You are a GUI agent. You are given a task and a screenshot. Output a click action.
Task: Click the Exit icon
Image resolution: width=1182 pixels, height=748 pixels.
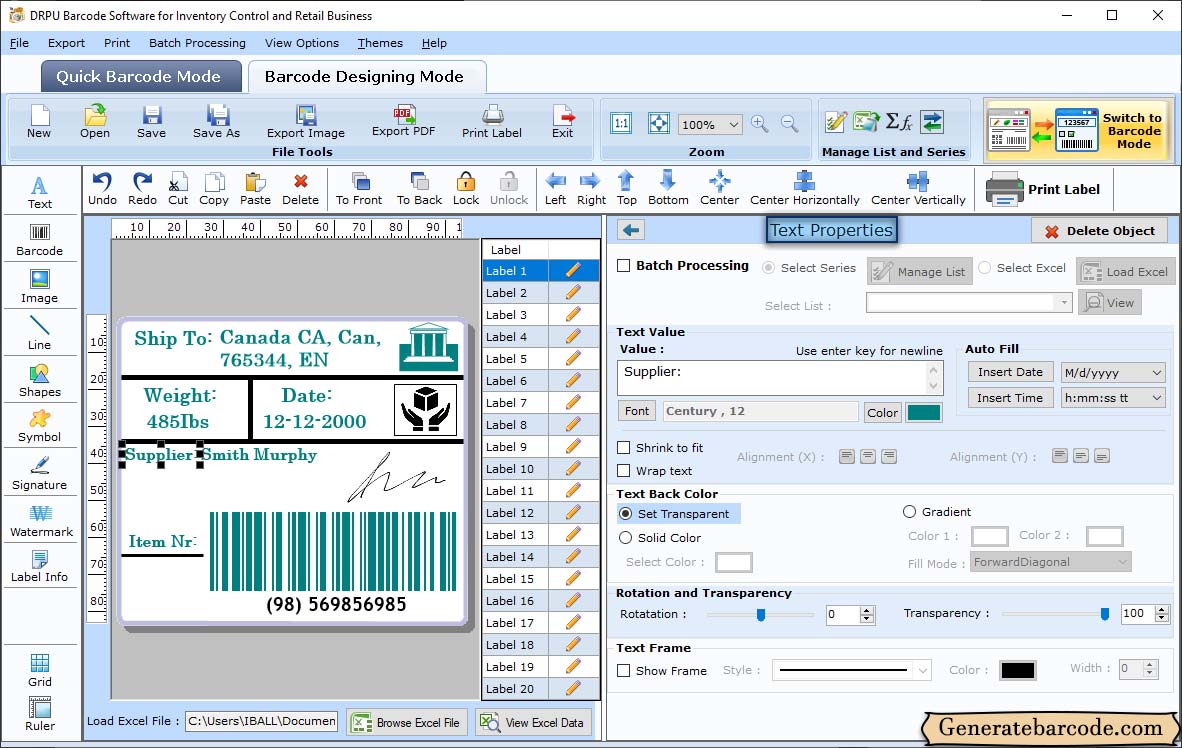[x=562, y=121]
